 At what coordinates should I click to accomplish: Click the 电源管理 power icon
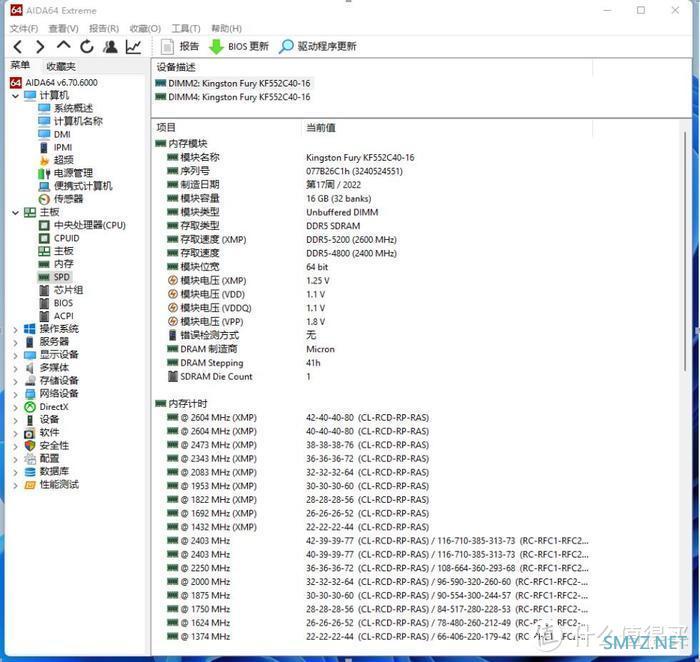click(x=44, y=173)
